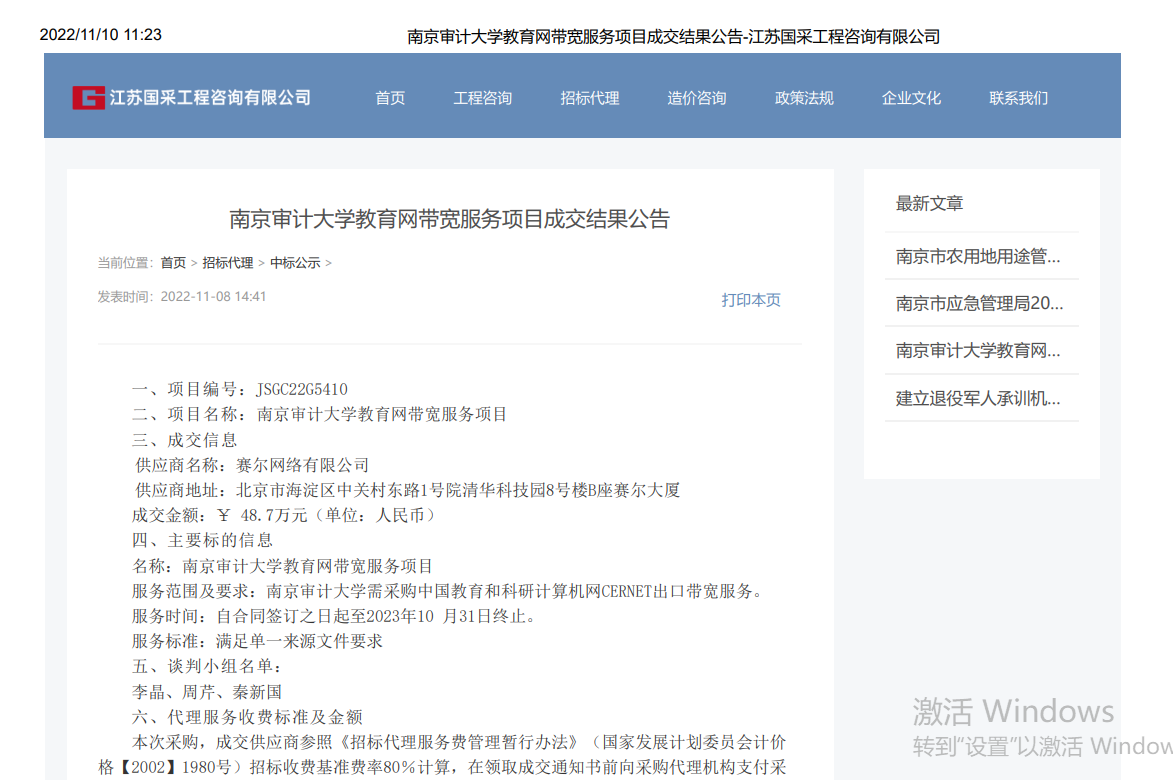Open 企业文化 in the navigation bar

point(911,98)
